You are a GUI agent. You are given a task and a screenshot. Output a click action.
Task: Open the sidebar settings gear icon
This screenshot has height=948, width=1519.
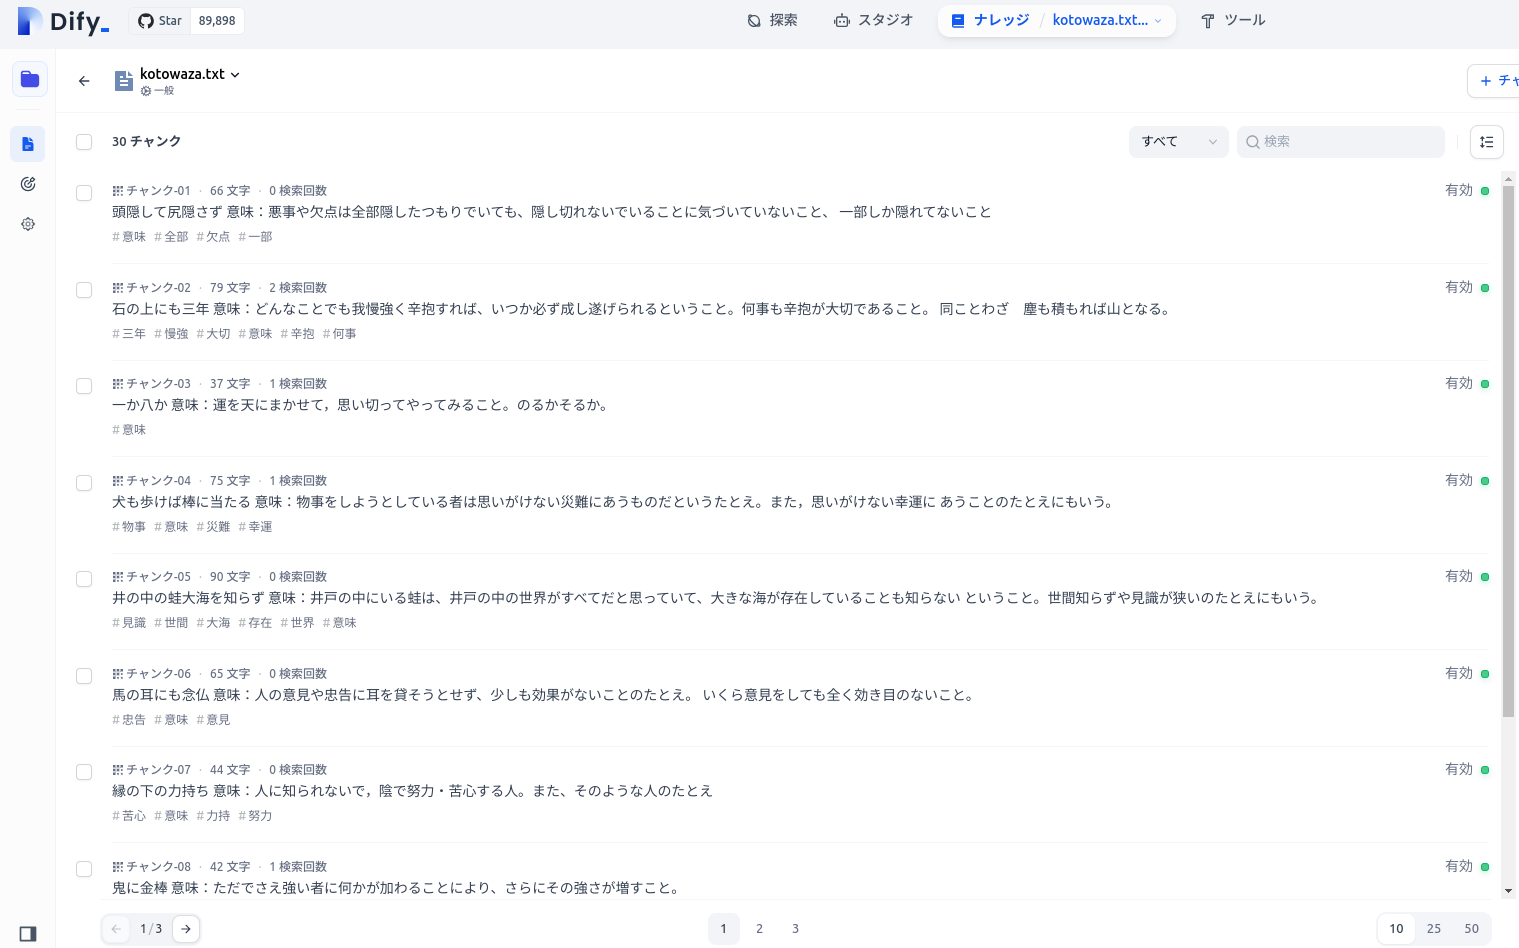28,224
